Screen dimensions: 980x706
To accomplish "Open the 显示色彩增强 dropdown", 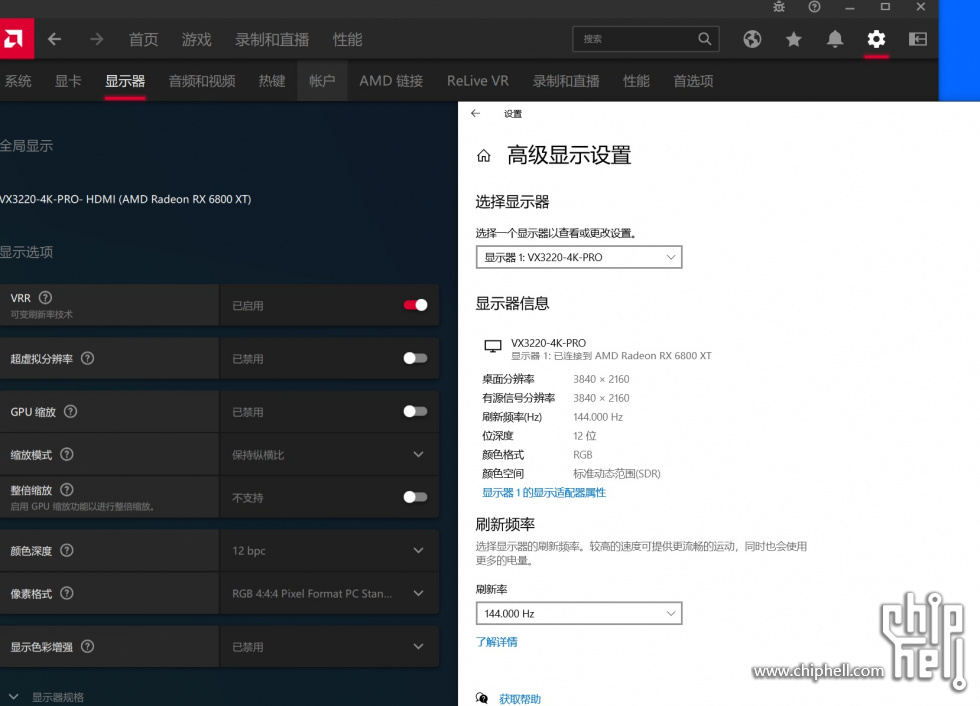I will pyautogui.click(x=329, y=647).
